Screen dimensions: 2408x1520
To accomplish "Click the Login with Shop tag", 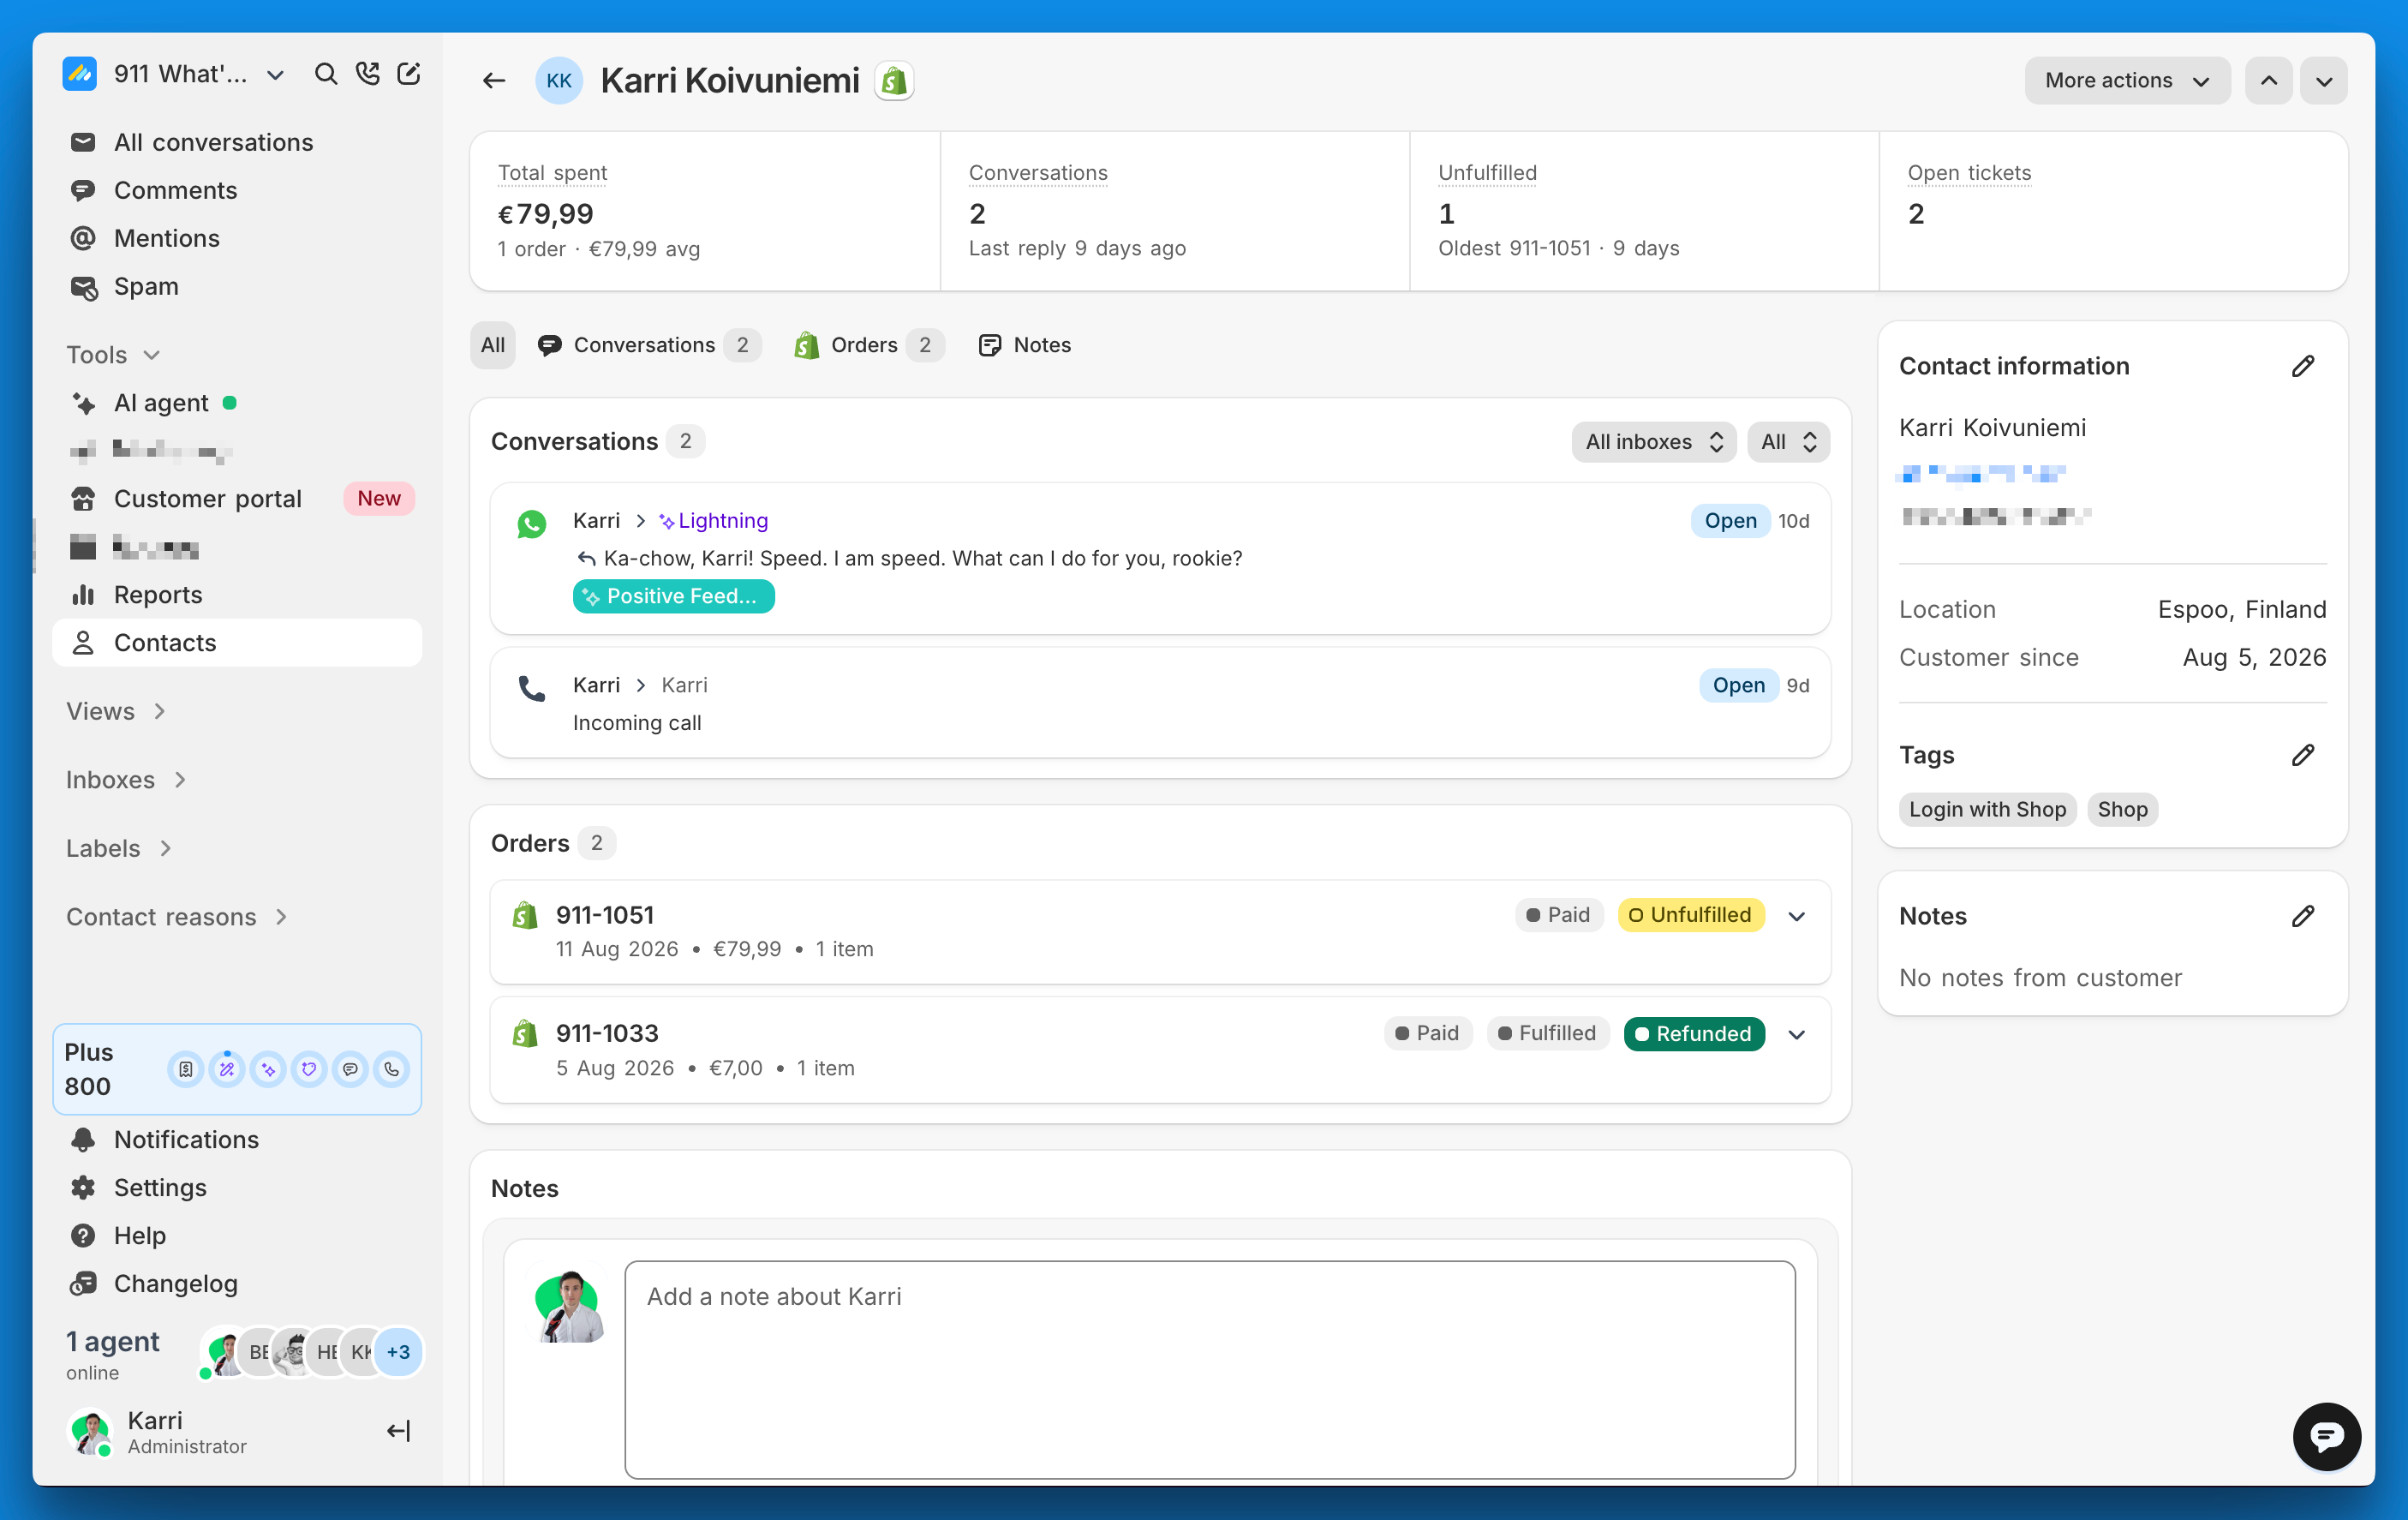I will click(1987, 809).
